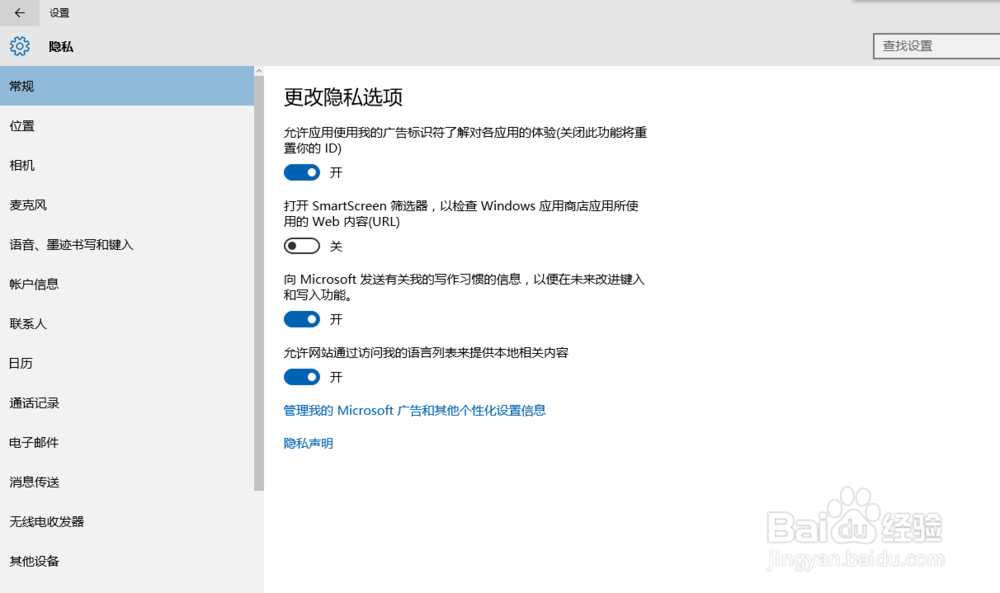Open the 电子邮件 section

[x=127, y=442]
